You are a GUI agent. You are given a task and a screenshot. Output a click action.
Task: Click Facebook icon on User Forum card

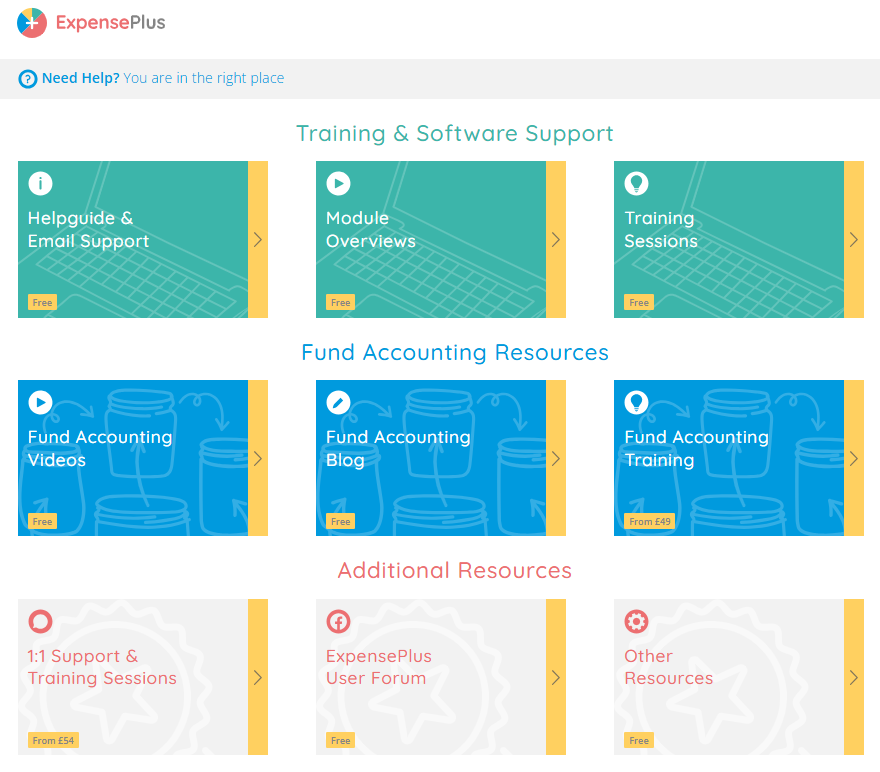pyautogui.click(x=338, y=622)
